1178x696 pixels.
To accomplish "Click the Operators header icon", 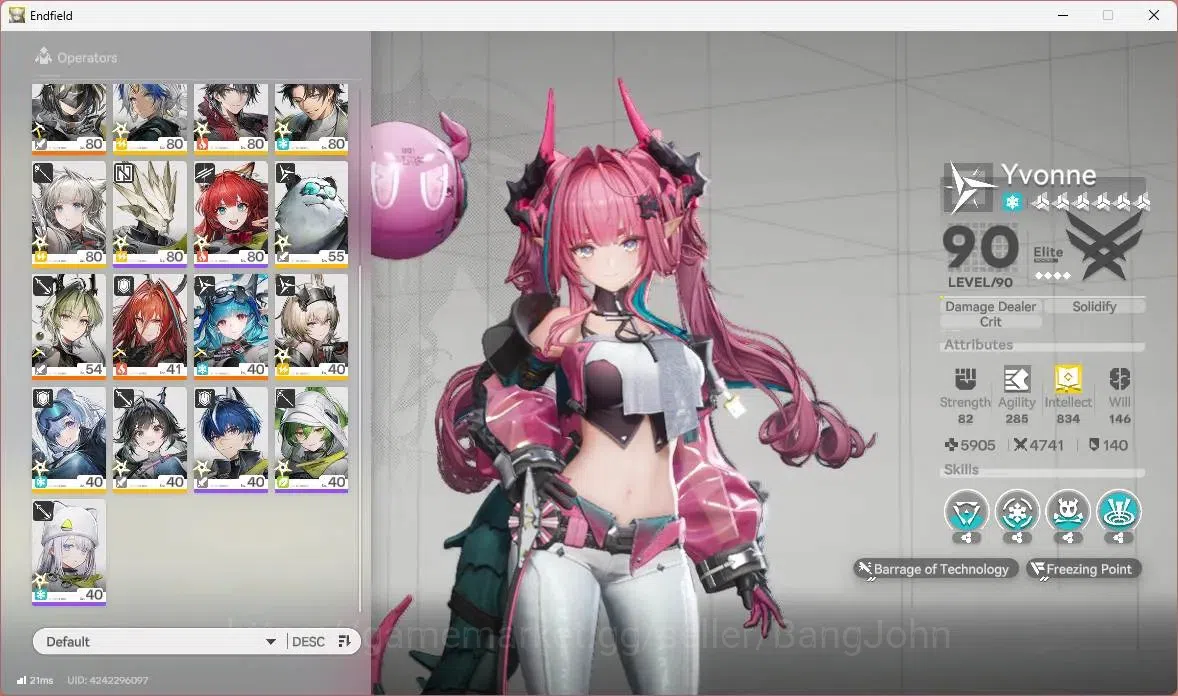I will click(44, 56).
